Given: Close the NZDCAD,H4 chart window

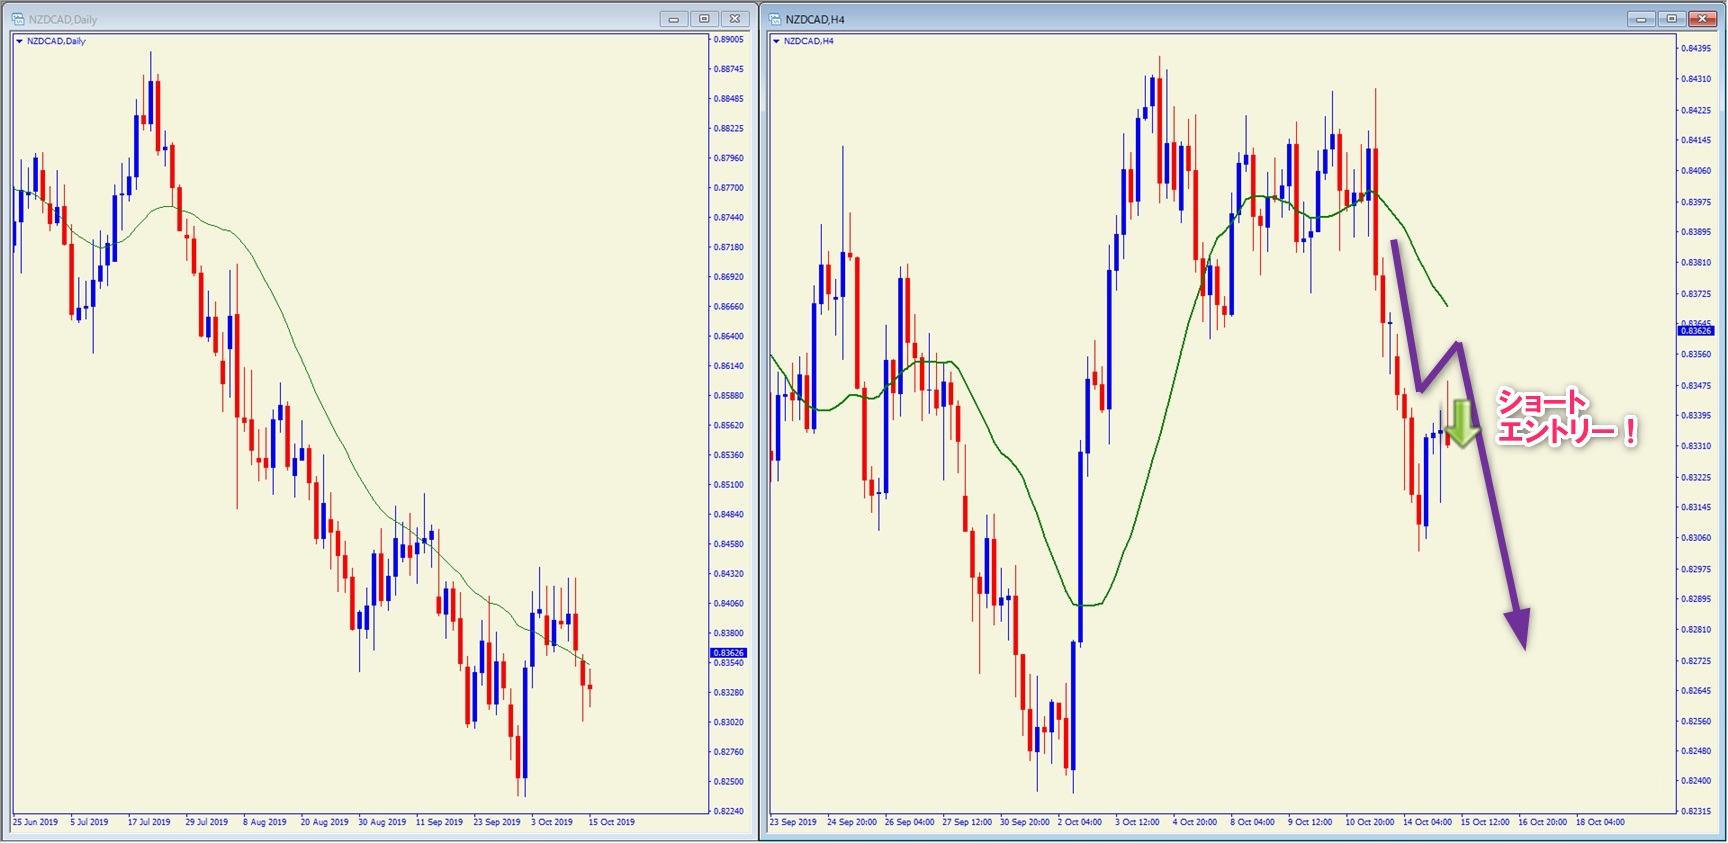Looking at the screenshot, I should tap(1702, 19).
